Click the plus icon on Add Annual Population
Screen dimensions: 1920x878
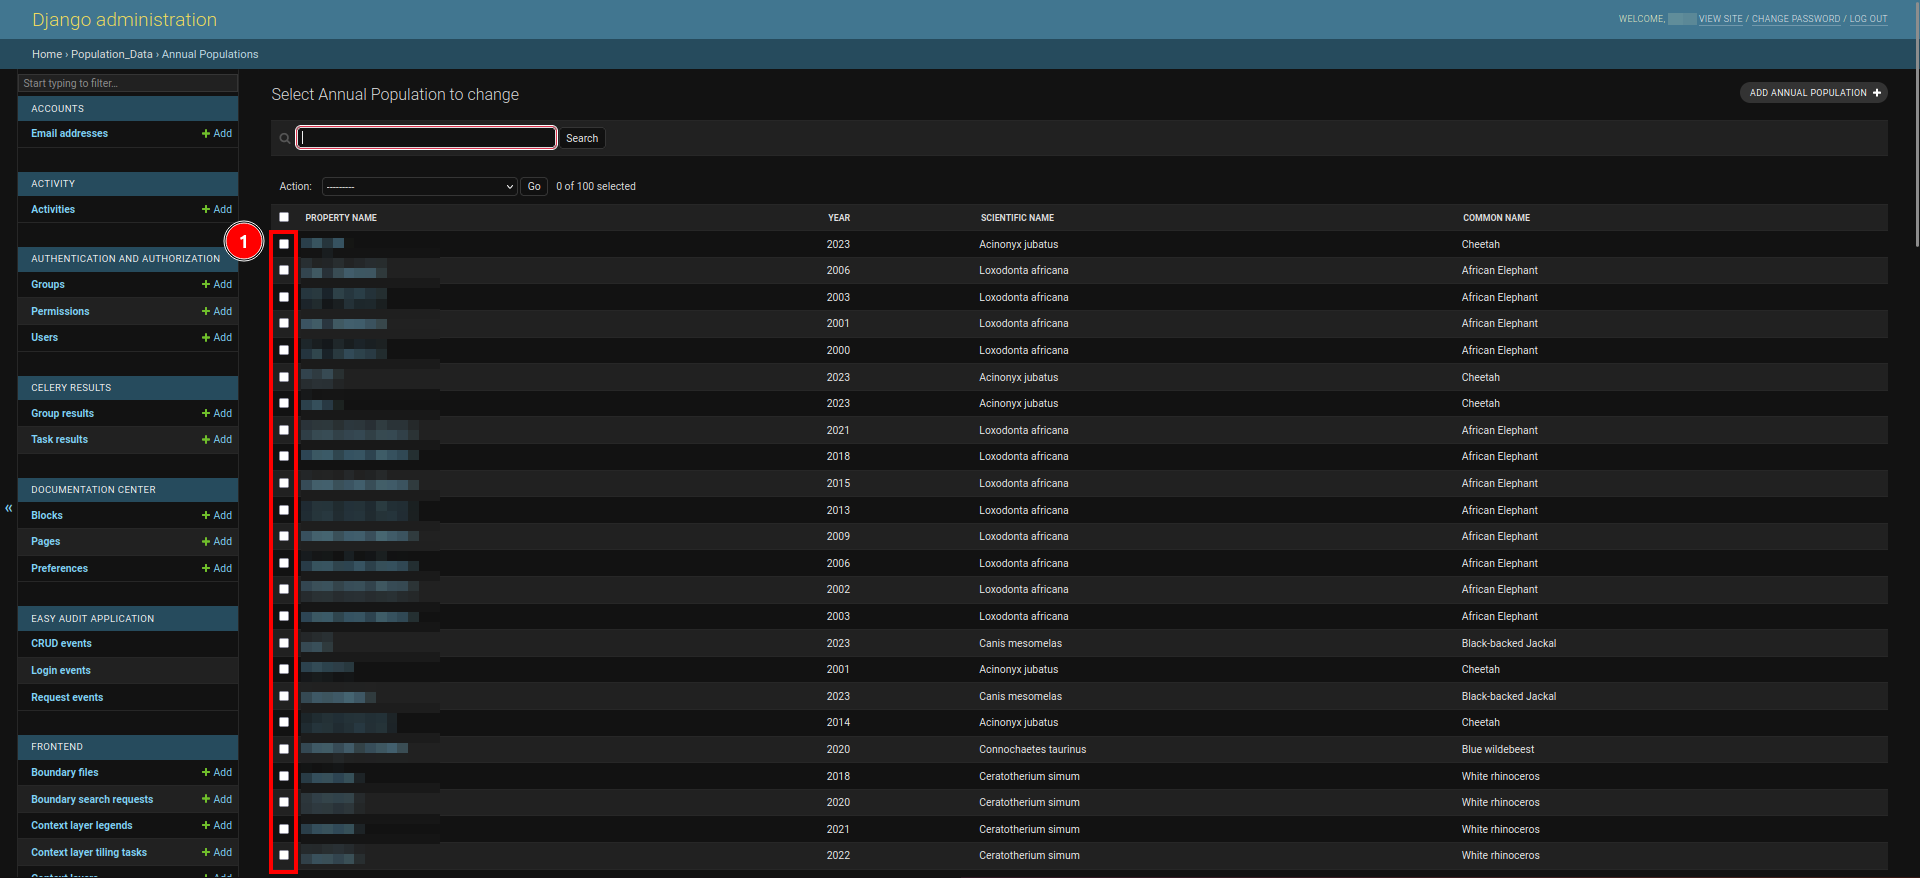pos(1877,93)
